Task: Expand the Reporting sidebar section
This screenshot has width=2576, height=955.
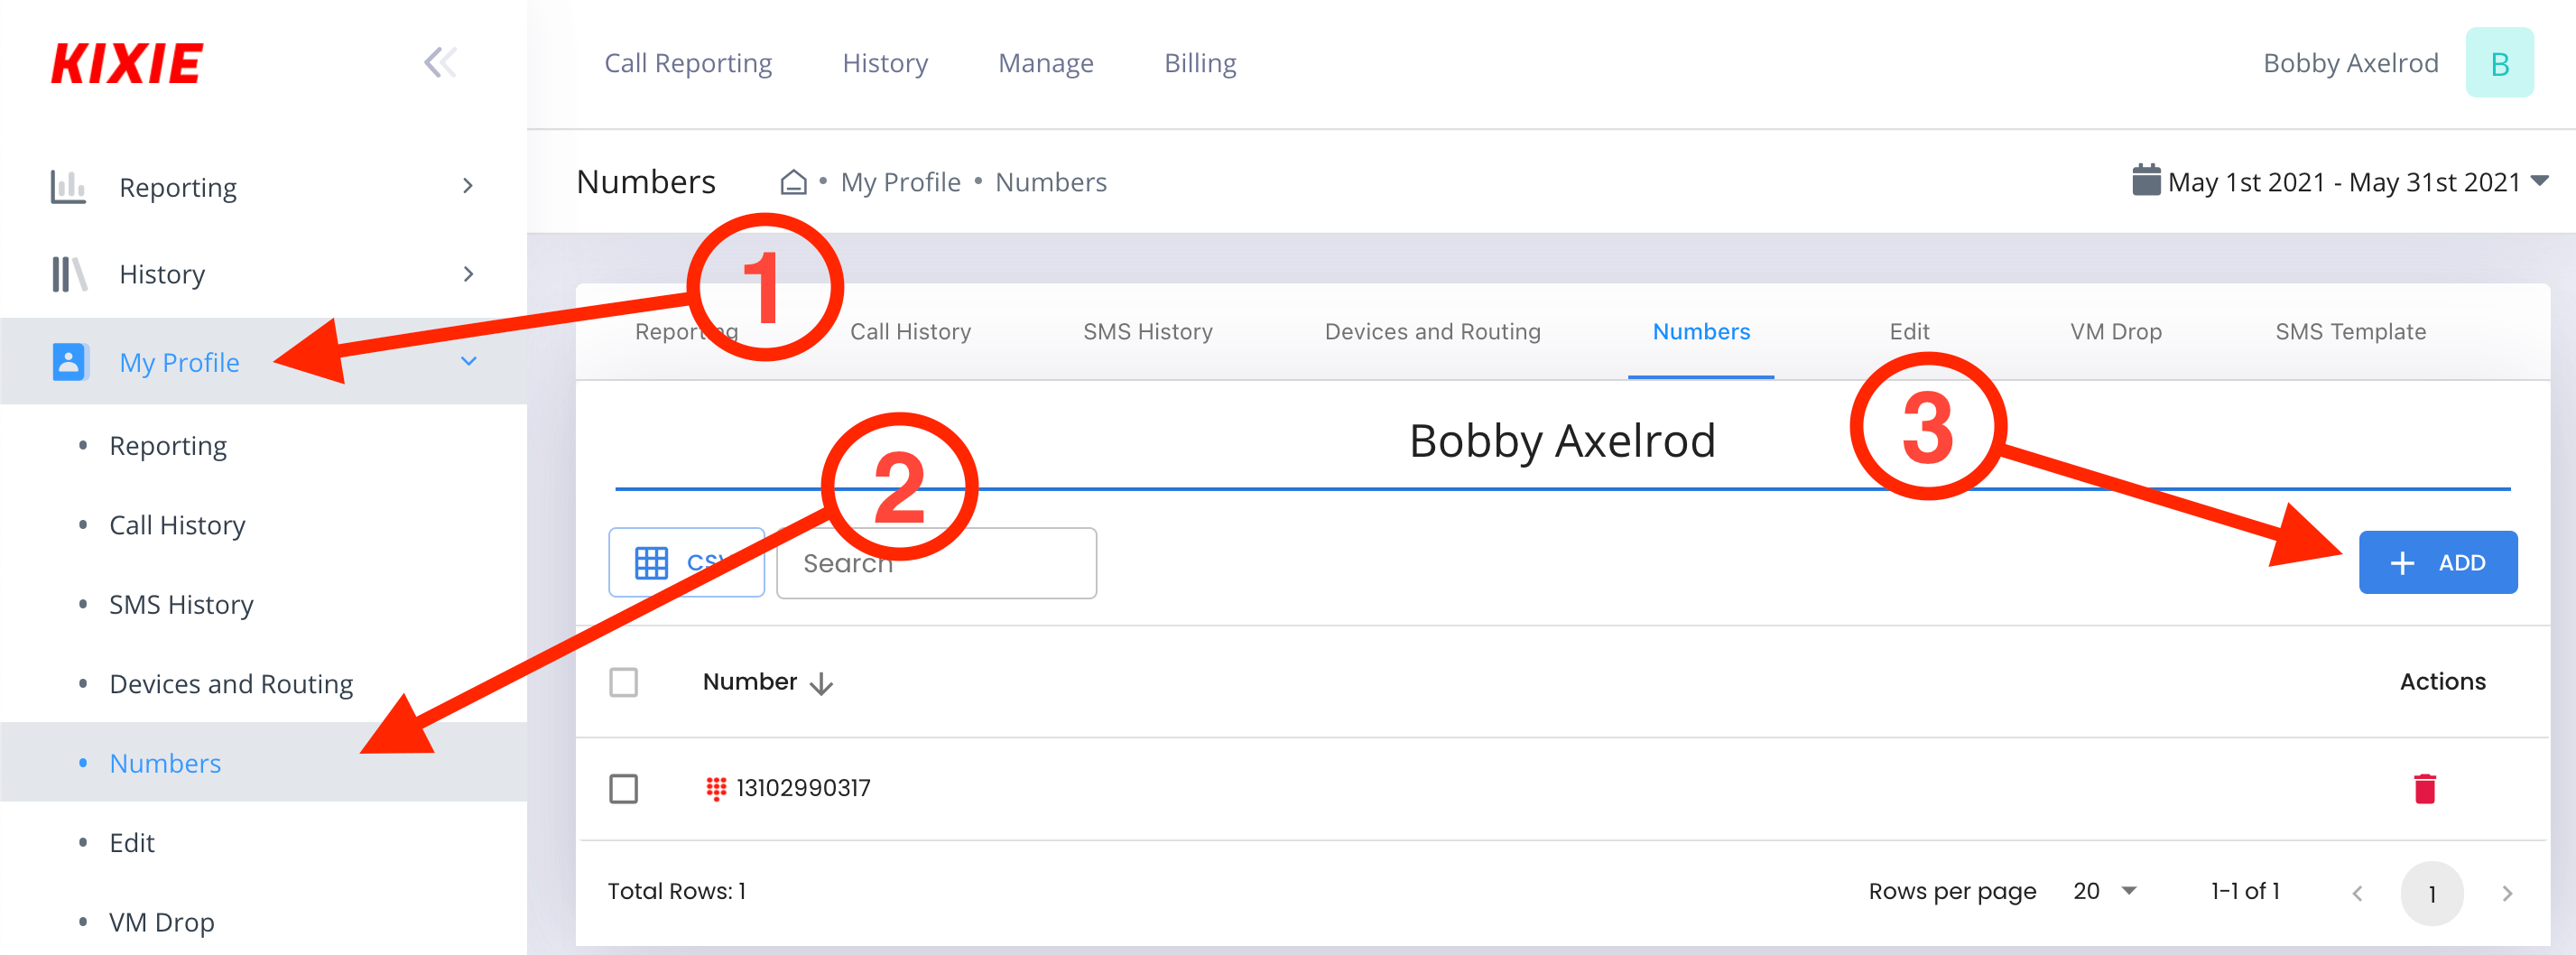Action: click(x=467, y=187)
